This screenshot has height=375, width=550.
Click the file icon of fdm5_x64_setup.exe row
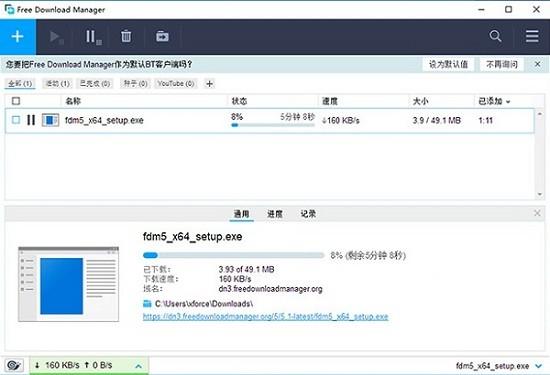coord(50,120)
